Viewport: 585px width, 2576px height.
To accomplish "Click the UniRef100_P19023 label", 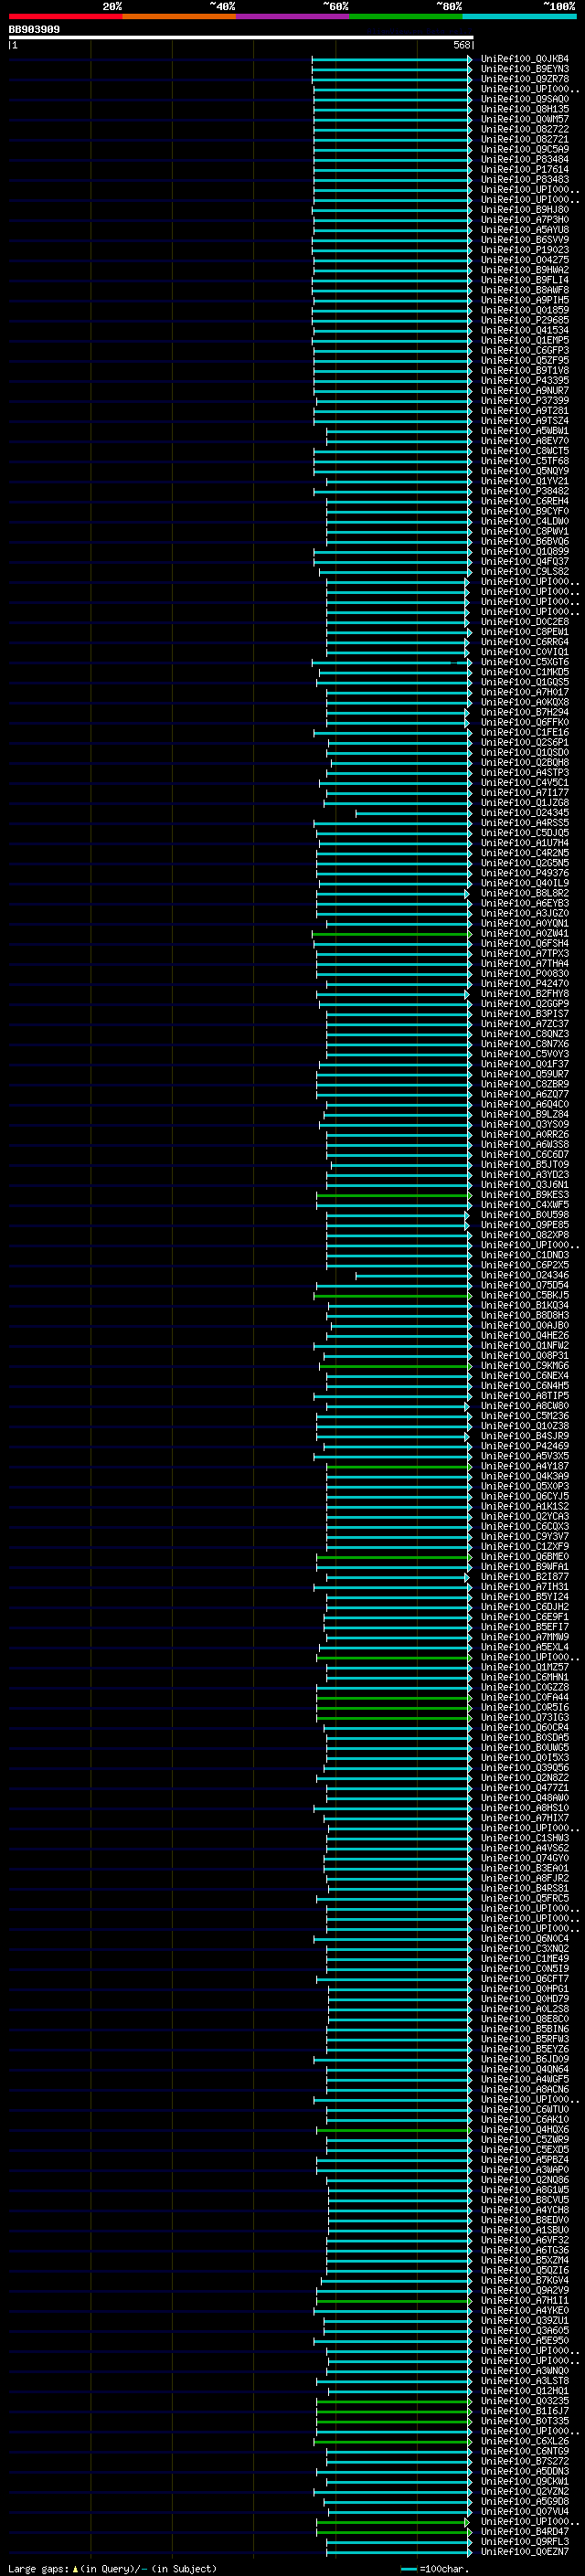I will (525, 250).
